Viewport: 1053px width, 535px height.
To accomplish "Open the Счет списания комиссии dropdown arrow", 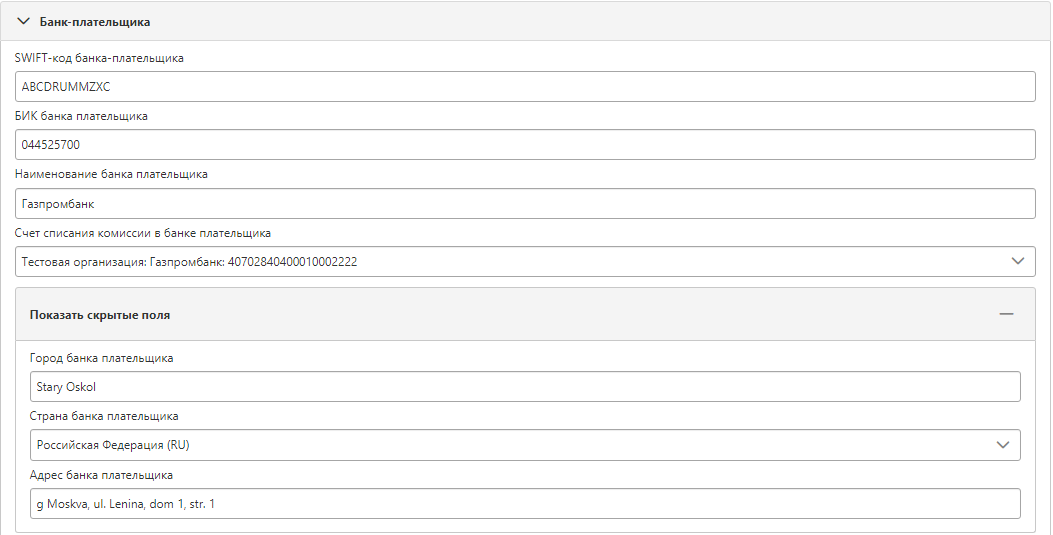I will (1017, 261).
